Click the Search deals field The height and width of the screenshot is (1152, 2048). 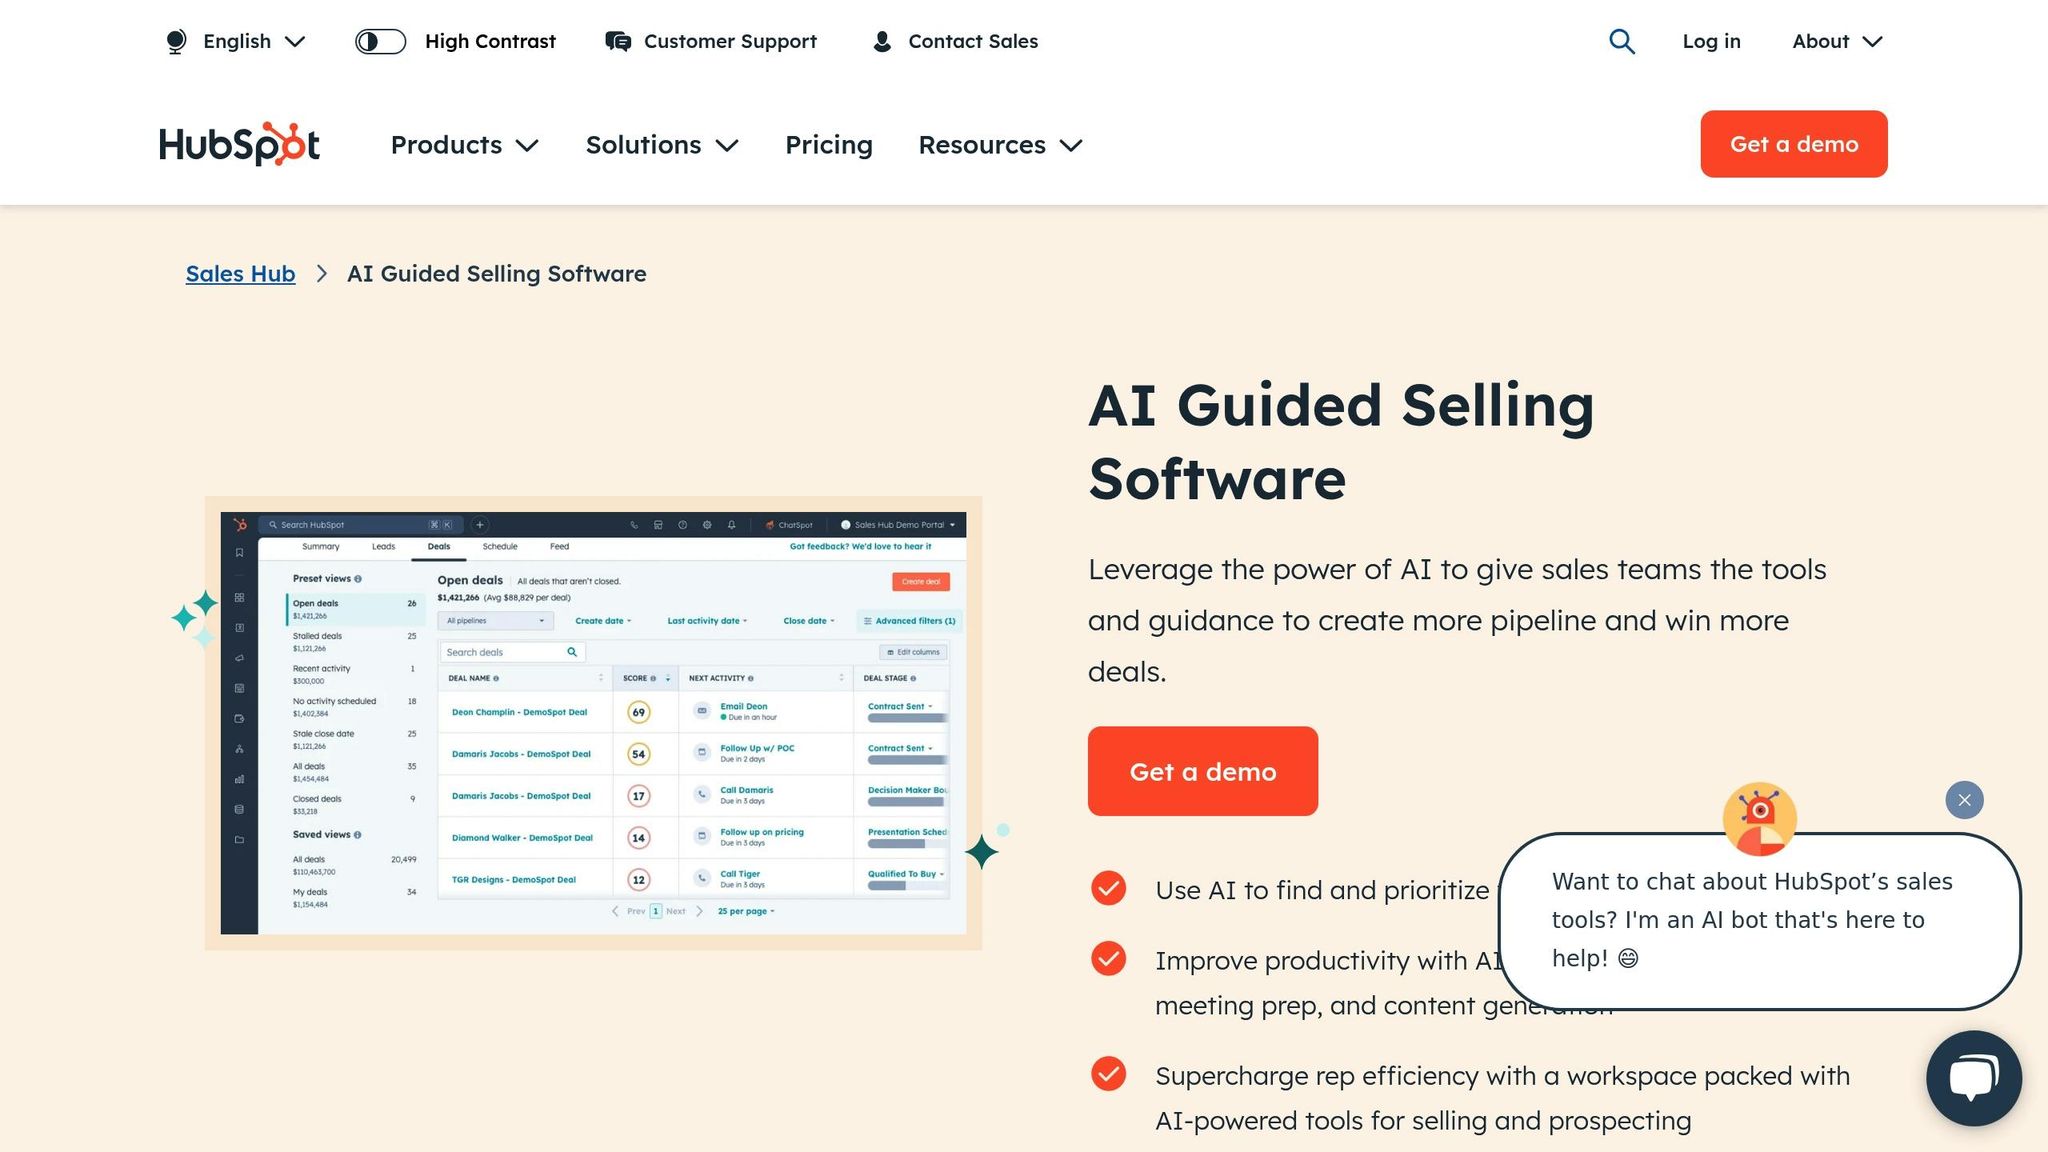[512, 652]
